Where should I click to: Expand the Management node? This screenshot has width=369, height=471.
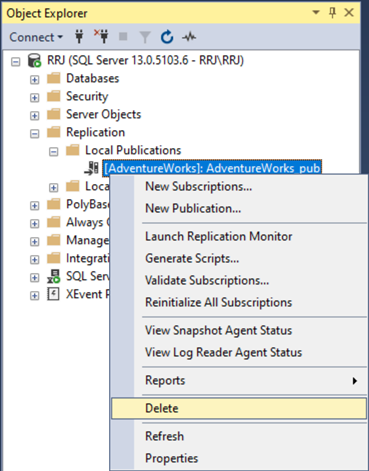pyautogui.click(x=35, y=242)
